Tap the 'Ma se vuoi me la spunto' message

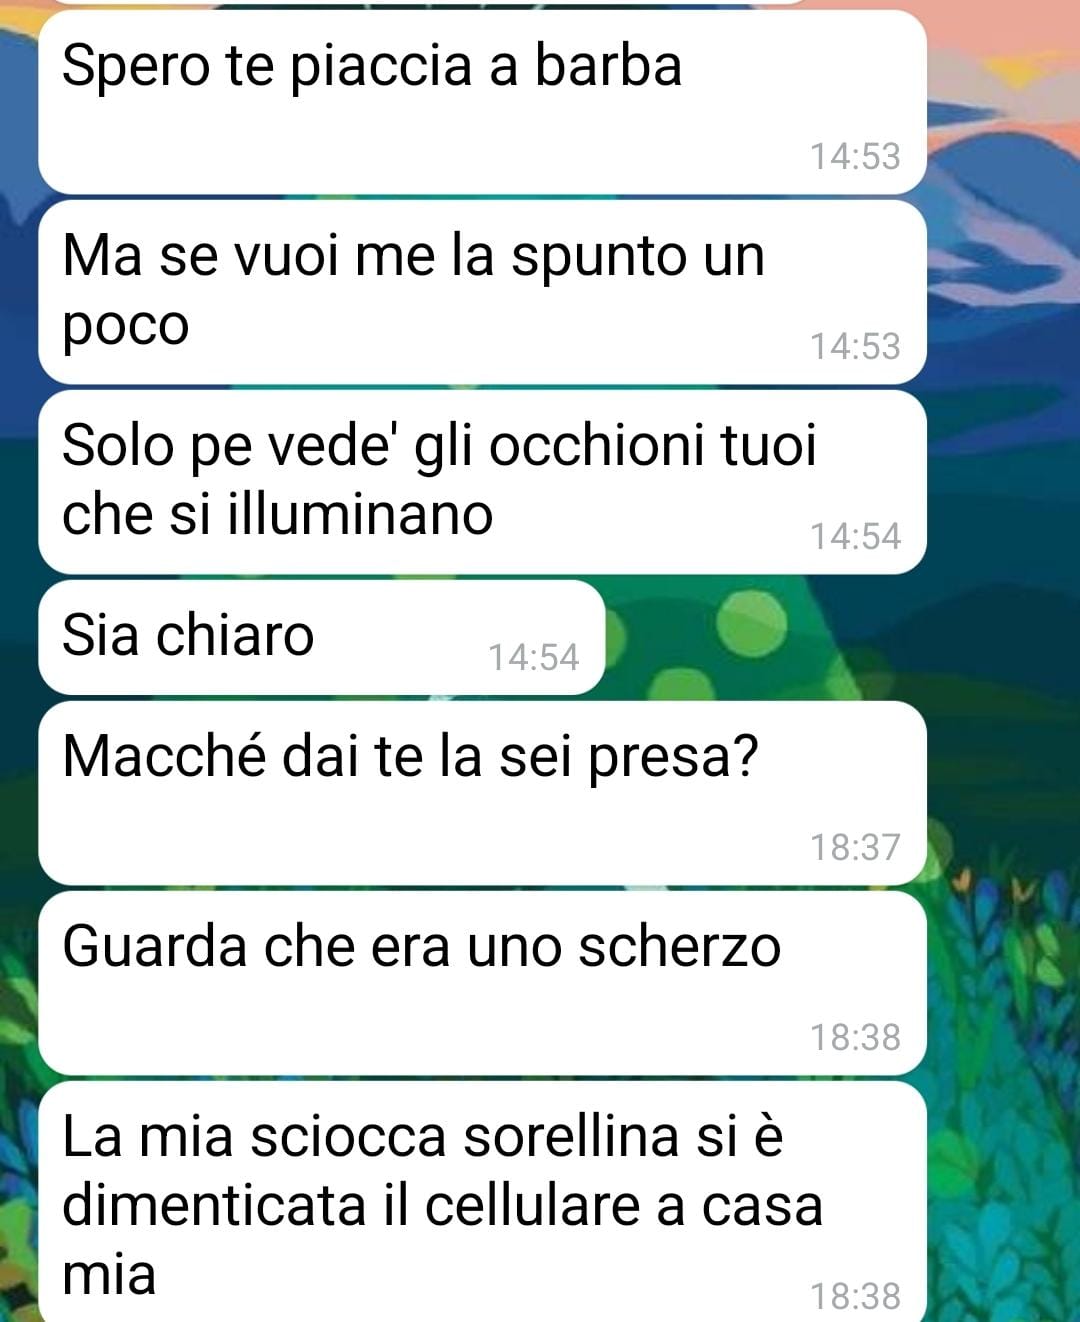[482, 291]
